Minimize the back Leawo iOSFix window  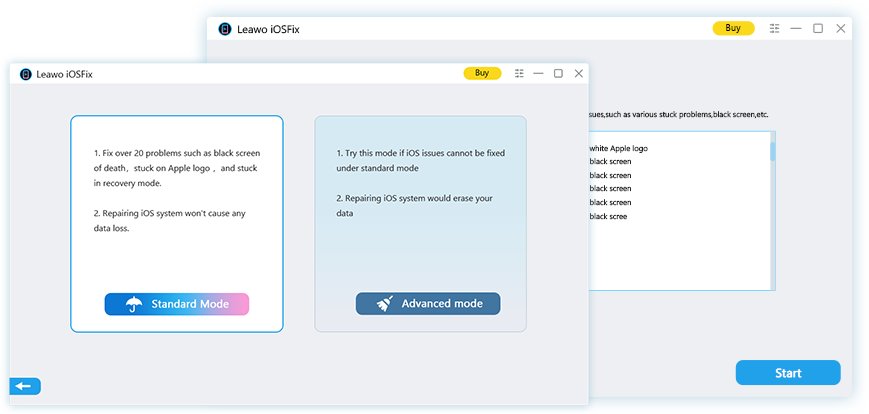click(796, 29)
